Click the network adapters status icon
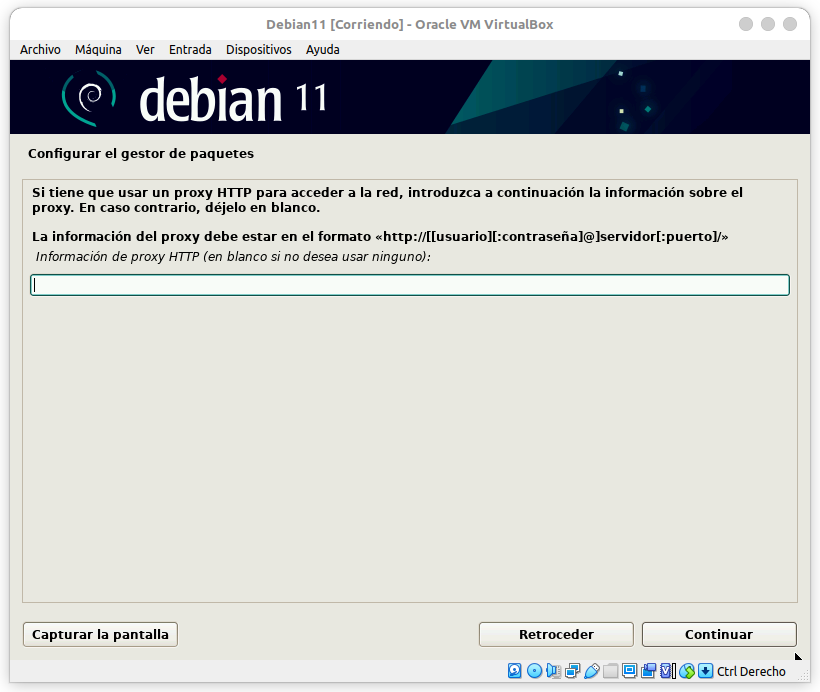The width and height of the screenshot is (820, 692). [x=573, y=671]
